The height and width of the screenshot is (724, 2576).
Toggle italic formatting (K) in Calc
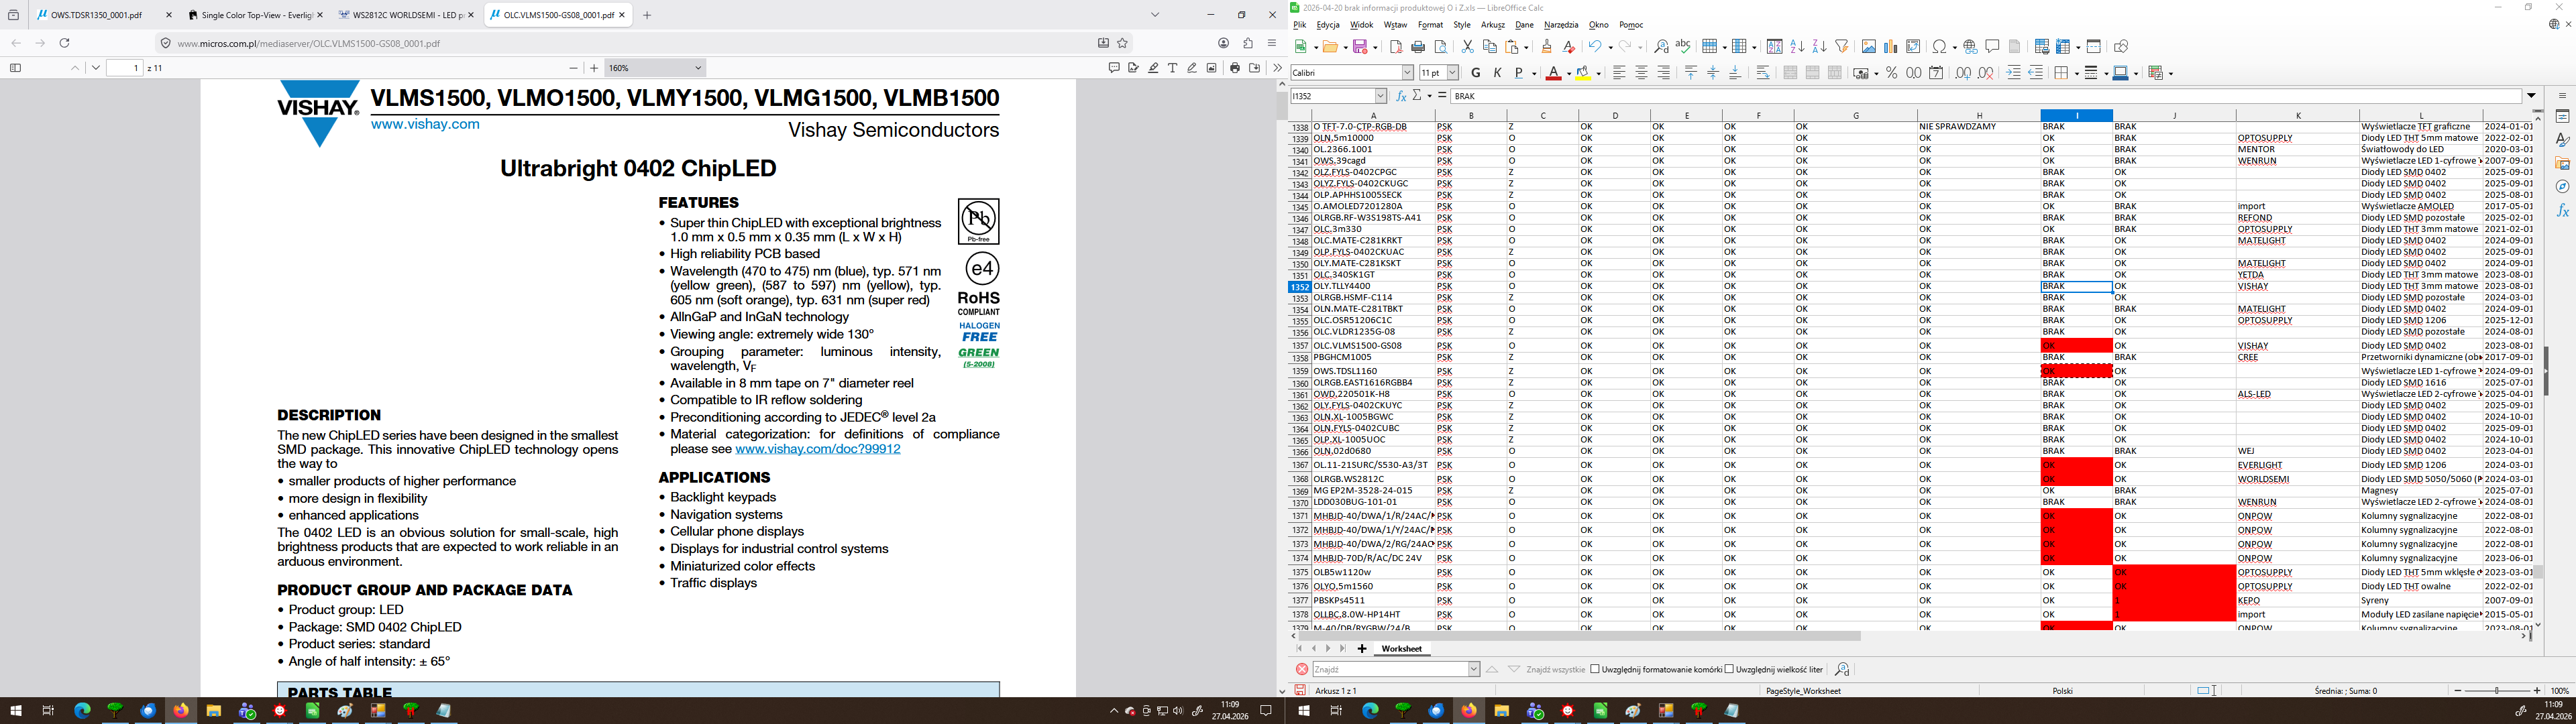(x=1497, y=73)
